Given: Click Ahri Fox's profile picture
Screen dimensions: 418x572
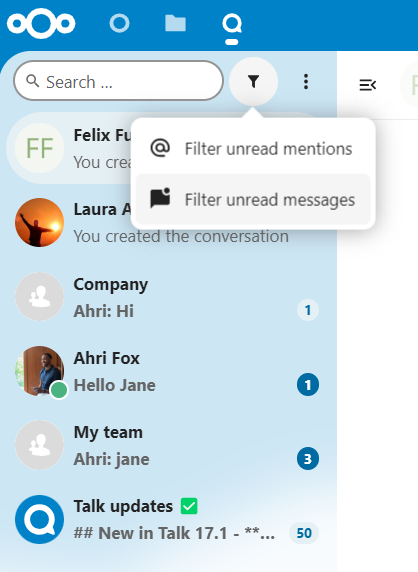Looking at the screenshot, I should click(x=39, y=371).
